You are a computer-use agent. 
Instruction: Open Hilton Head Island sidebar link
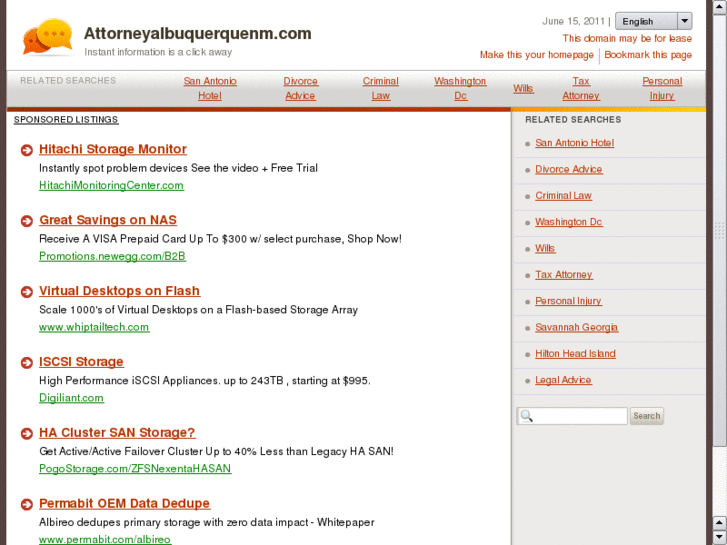[x=575, y=353]
